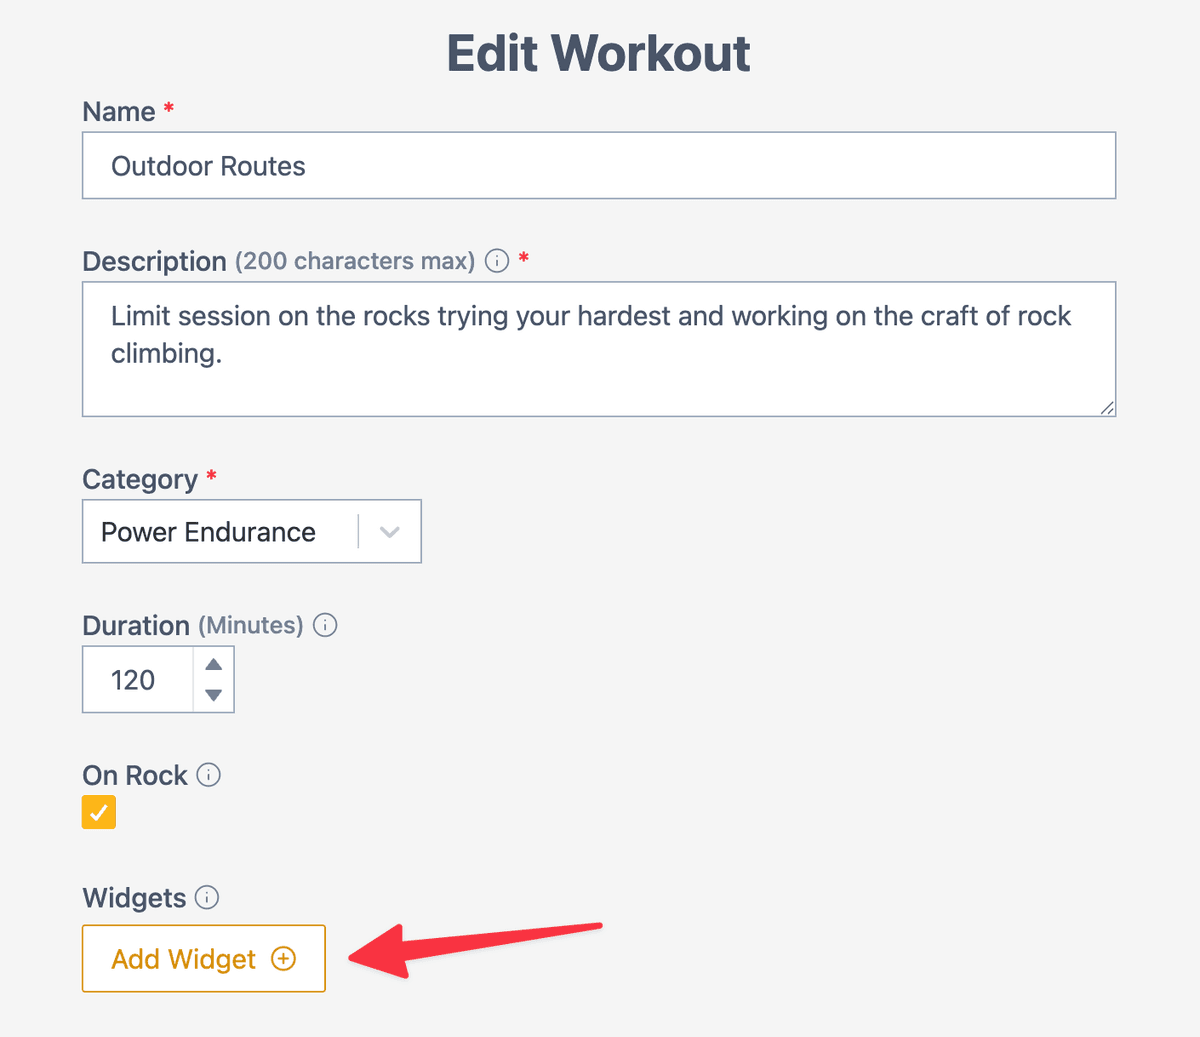Focus the Name field with Outdoor Routes
The height and width of the screenshot is (1037, 1200).
(599, 166)
